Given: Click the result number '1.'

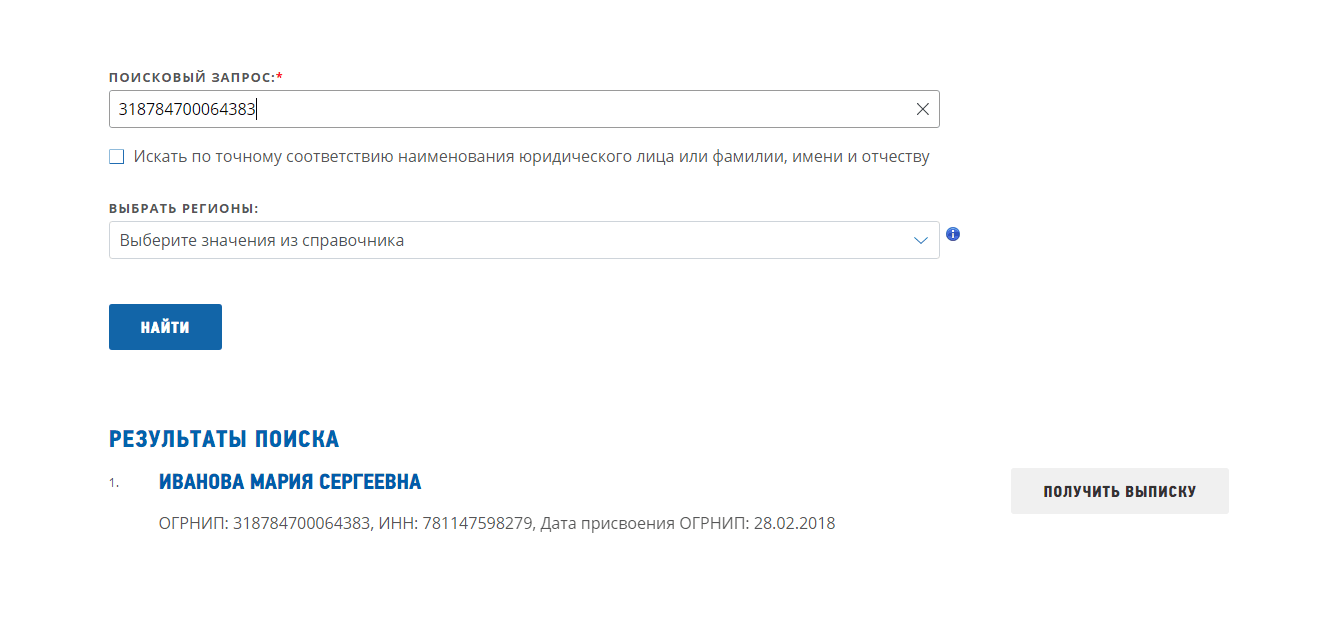Looking at the screenshot, I should click(x=114, y=483).
